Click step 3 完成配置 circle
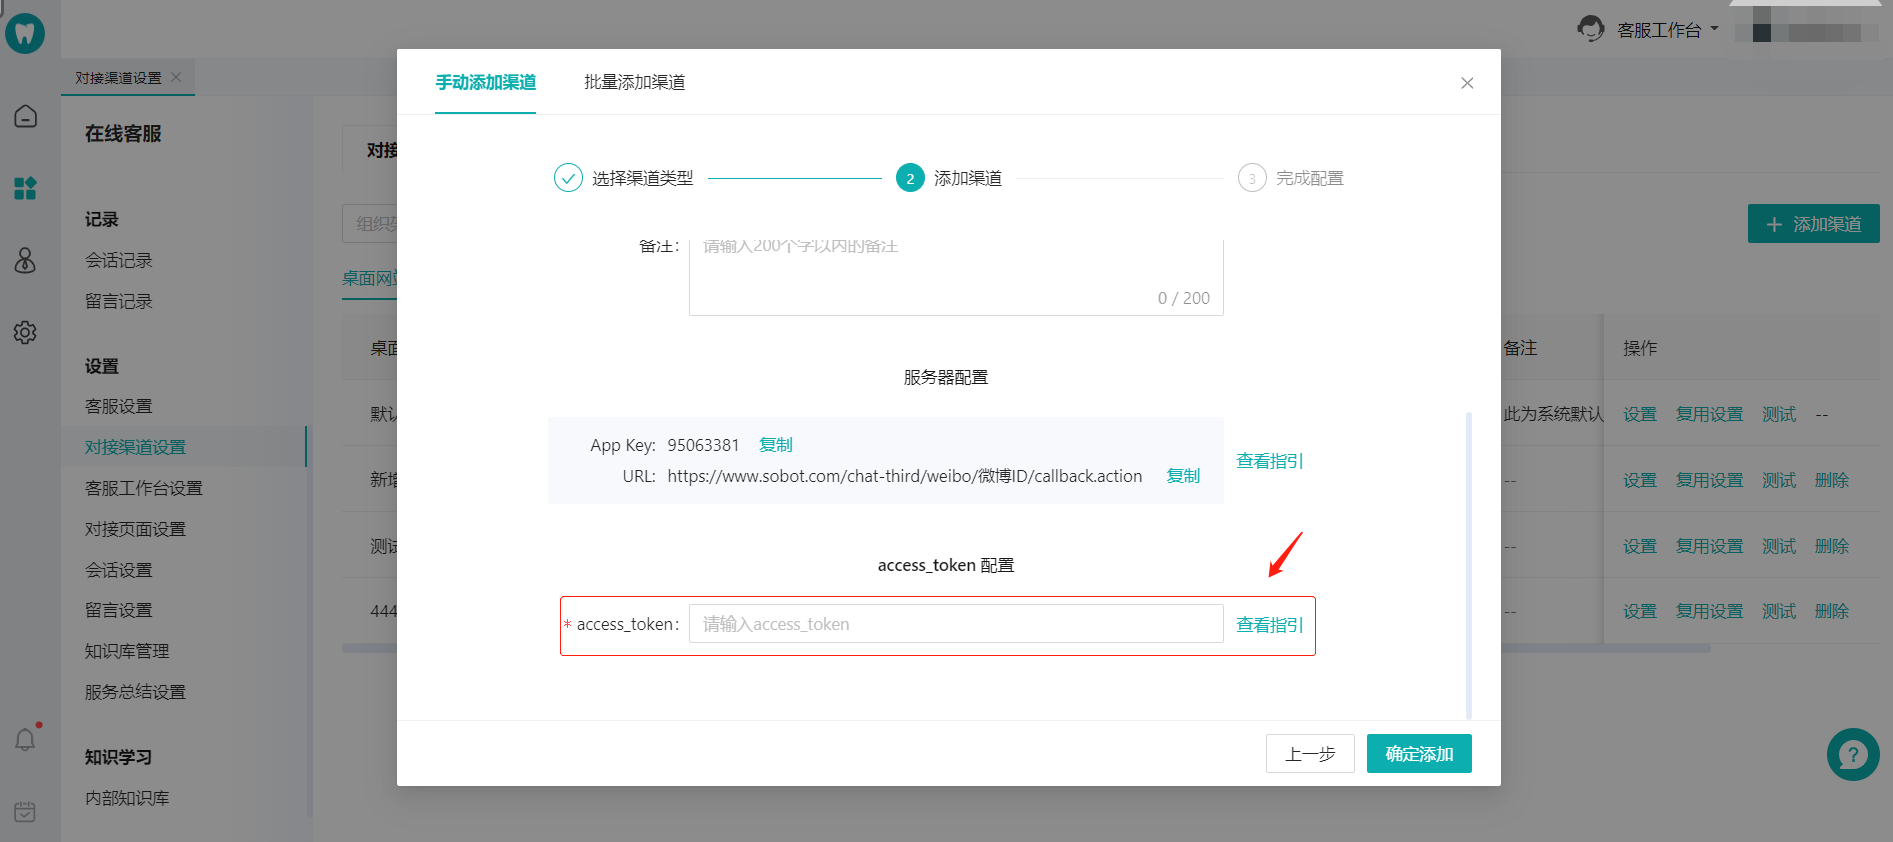1893x842 pixels. point(1252,178)
